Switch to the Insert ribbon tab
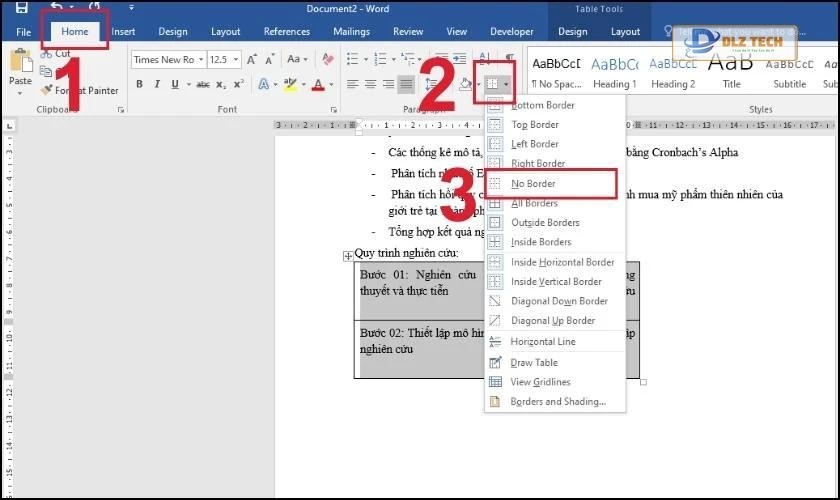The height and width of the screenshot is (500, 840). pos(123,31)
